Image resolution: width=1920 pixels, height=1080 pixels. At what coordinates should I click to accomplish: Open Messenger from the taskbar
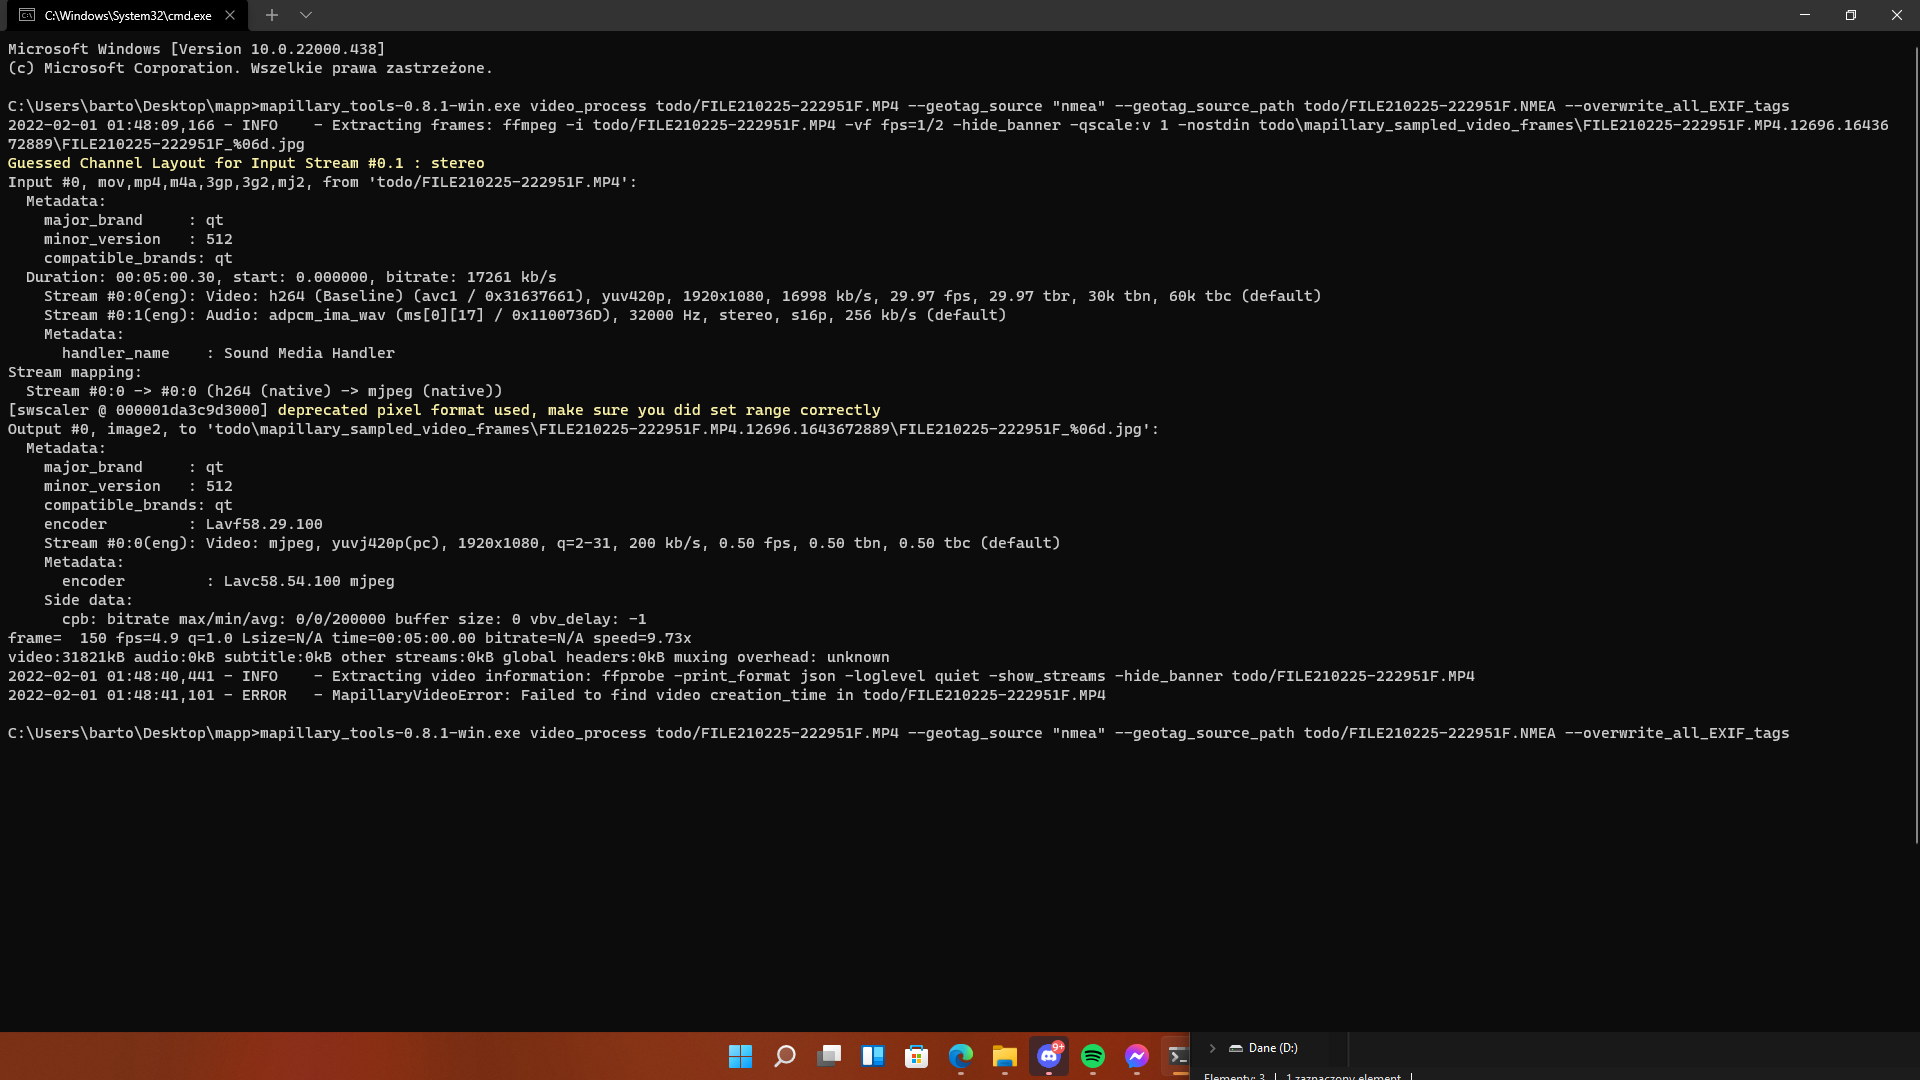(1137, 1055)
